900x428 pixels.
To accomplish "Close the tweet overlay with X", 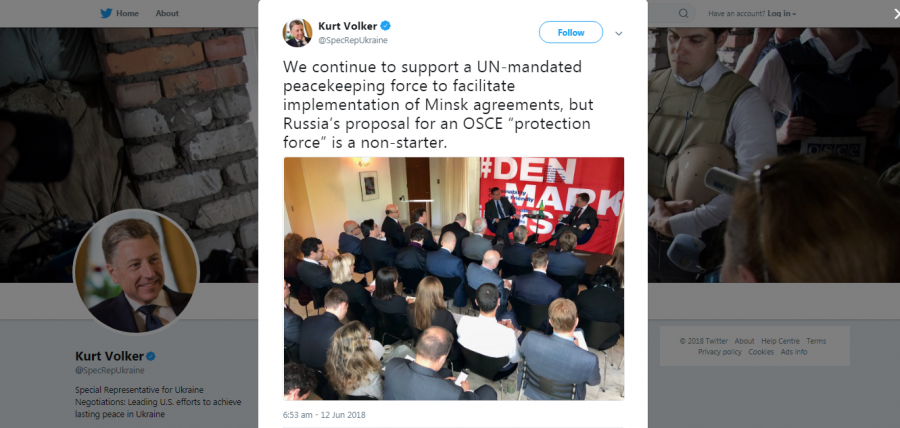I will [897, 14].
